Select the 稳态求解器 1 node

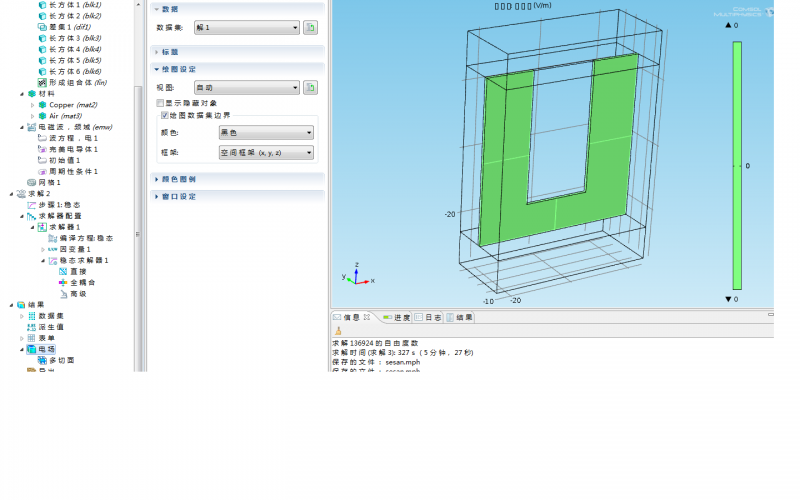[x=79, y=260]
